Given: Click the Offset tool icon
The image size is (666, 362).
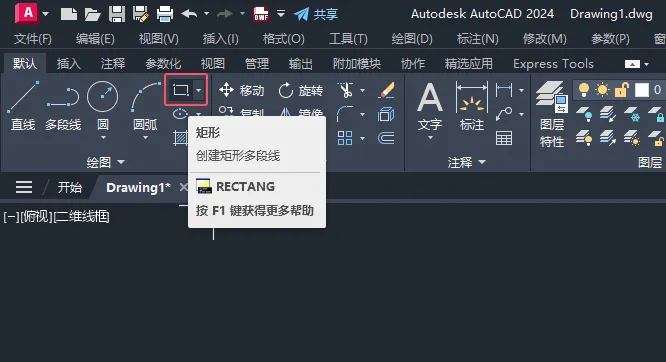Looking at the screenshot, I should coord(386,138).
